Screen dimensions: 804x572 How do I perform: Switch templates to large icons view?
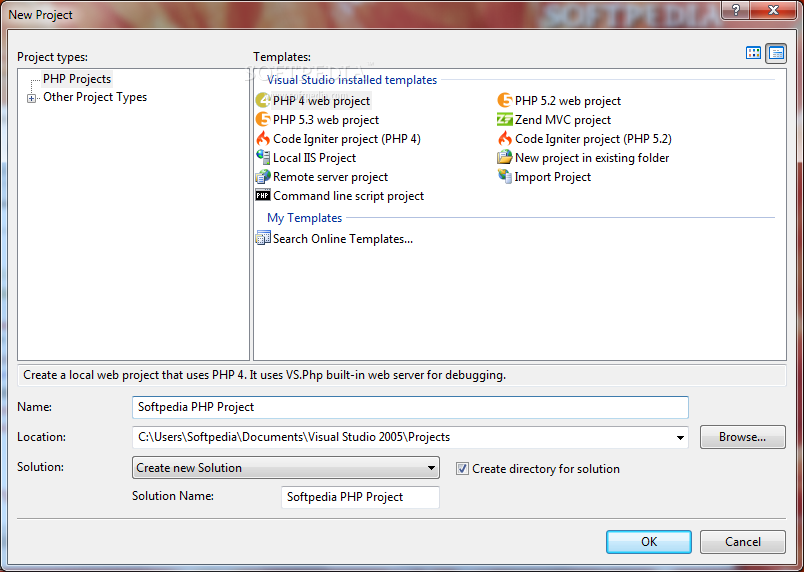[753, 53]
